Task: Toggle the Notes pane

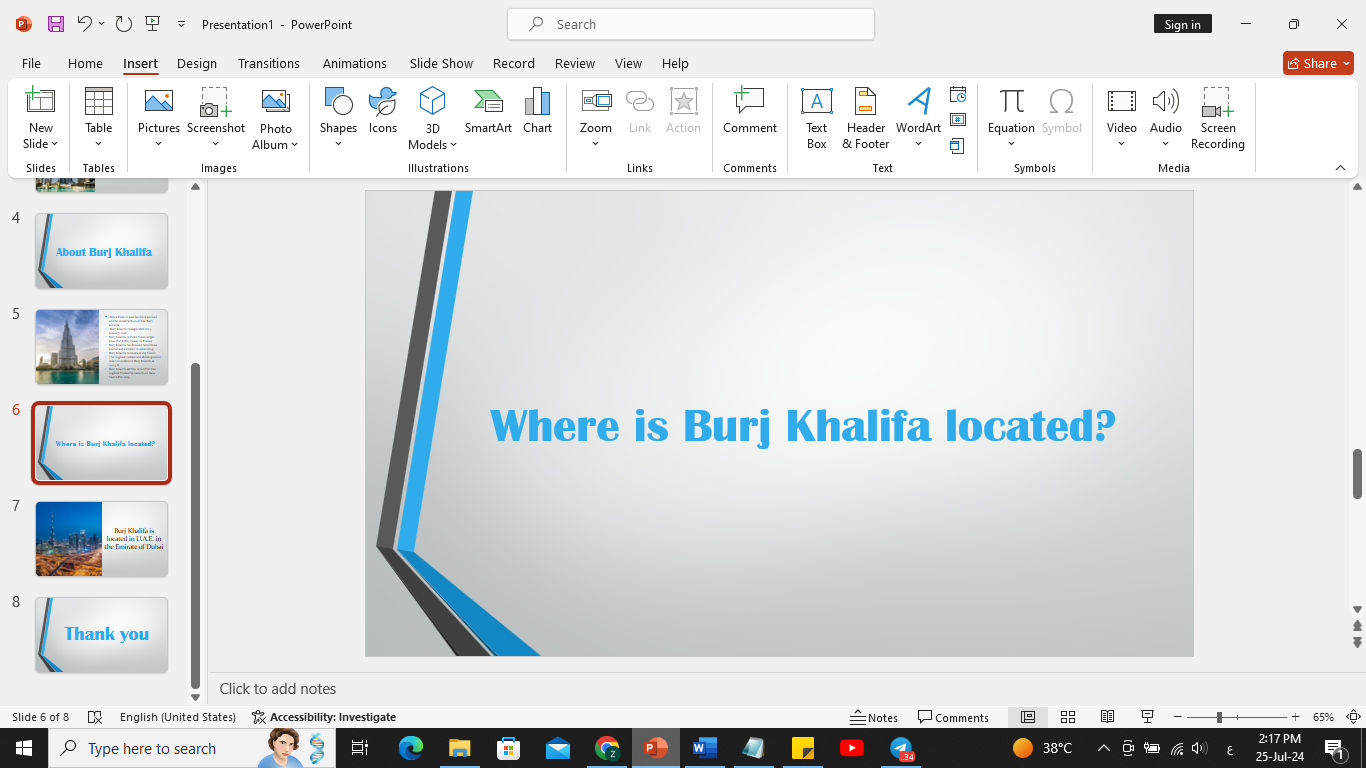Action: tap(874, 717)
